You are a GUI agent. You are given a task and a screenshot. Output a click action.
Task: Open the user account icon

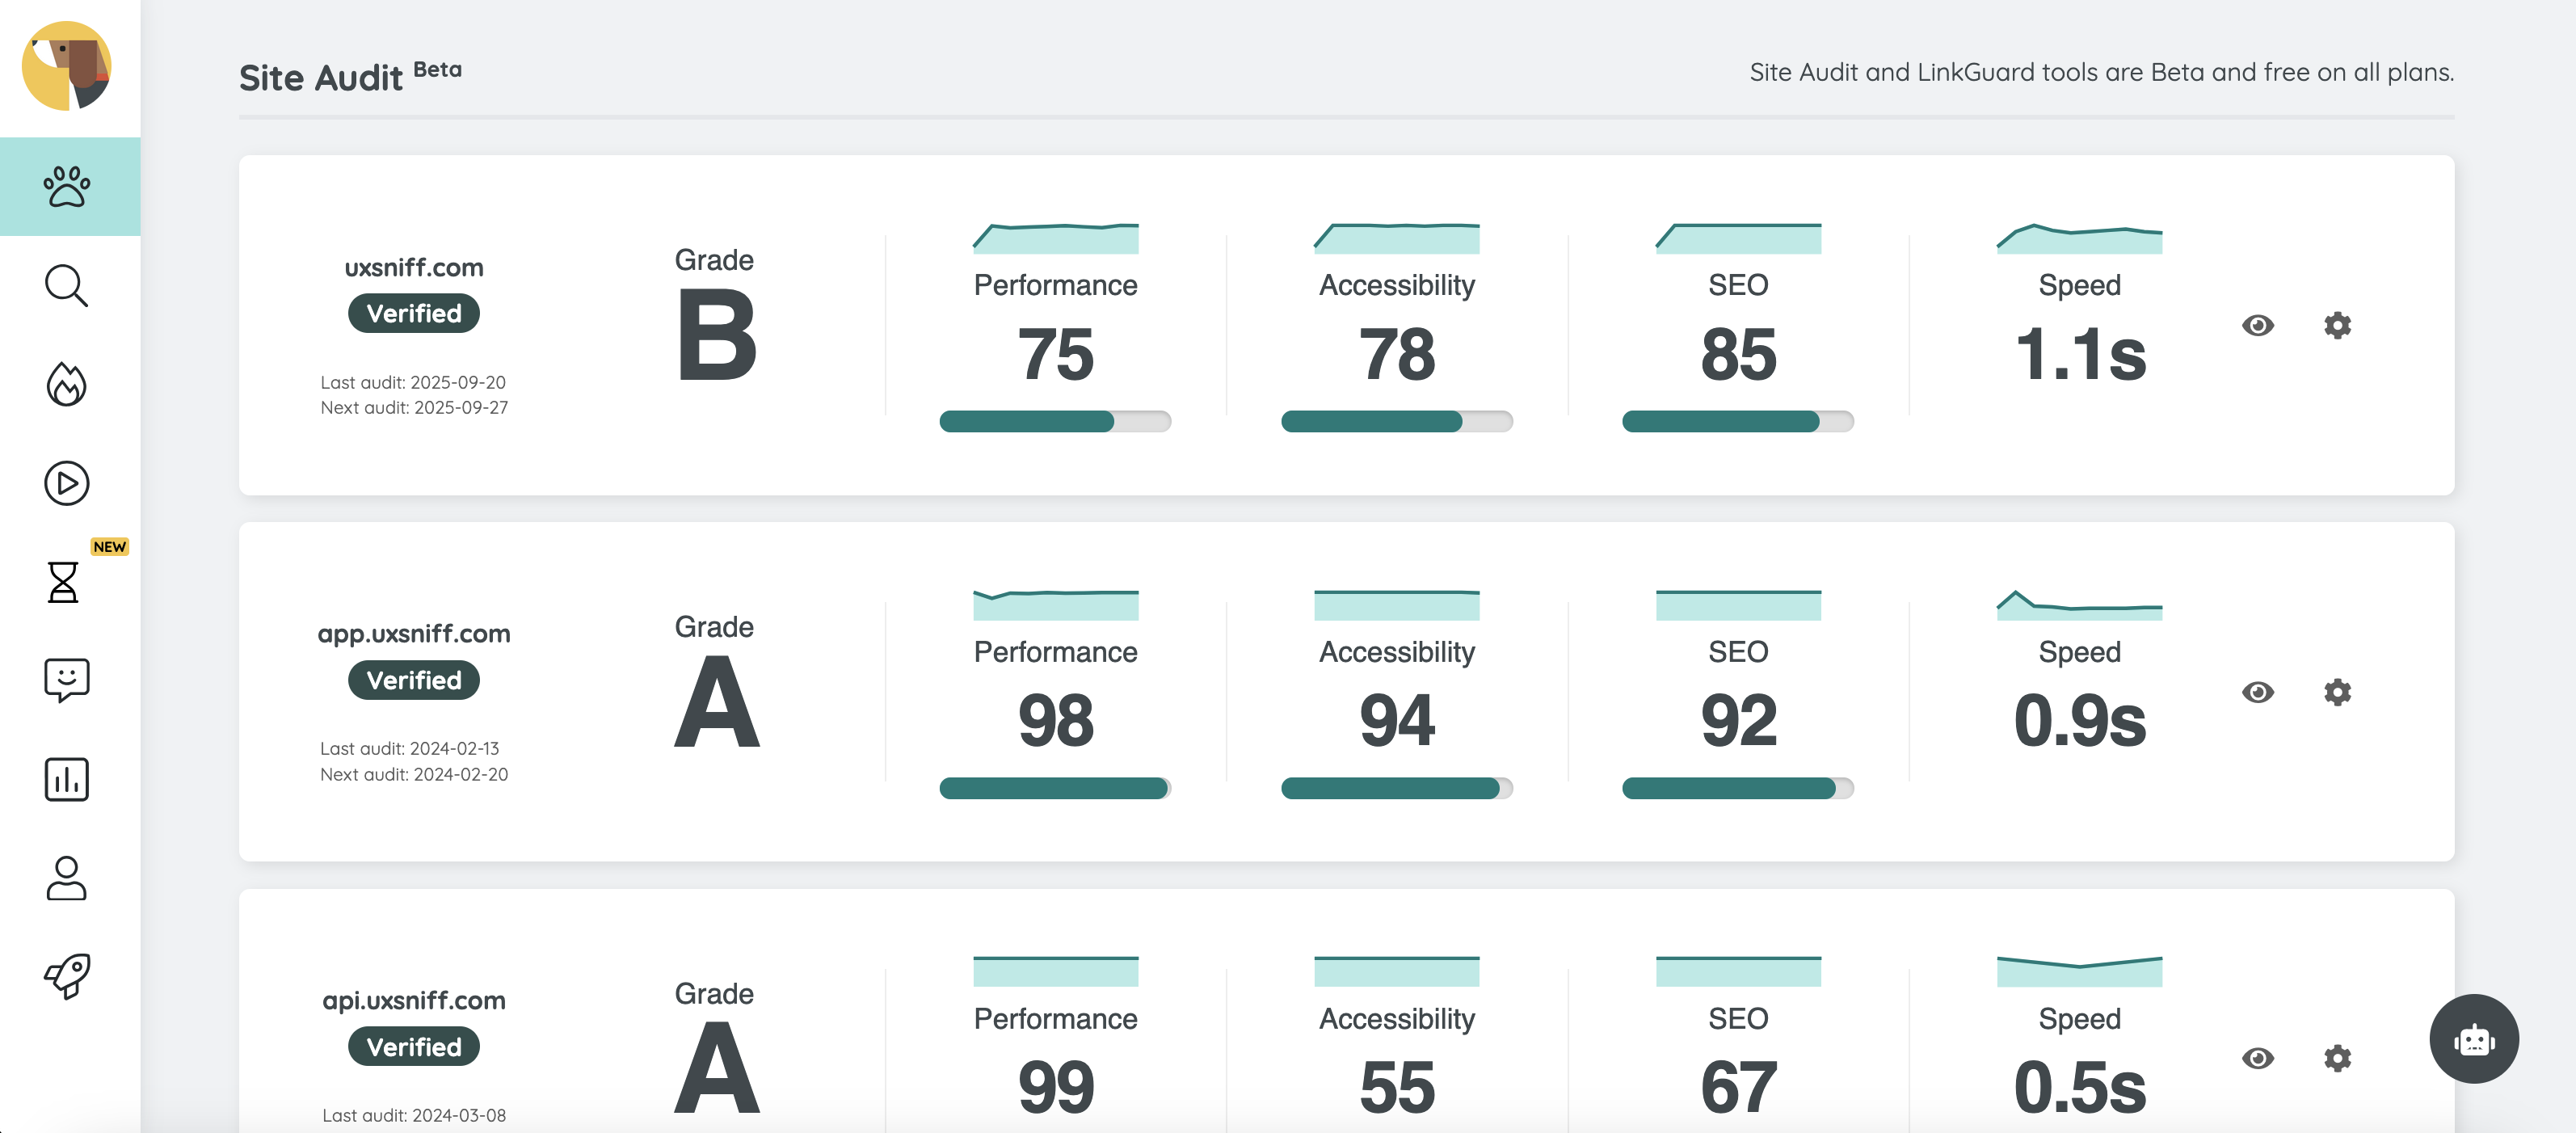point(67,878)
